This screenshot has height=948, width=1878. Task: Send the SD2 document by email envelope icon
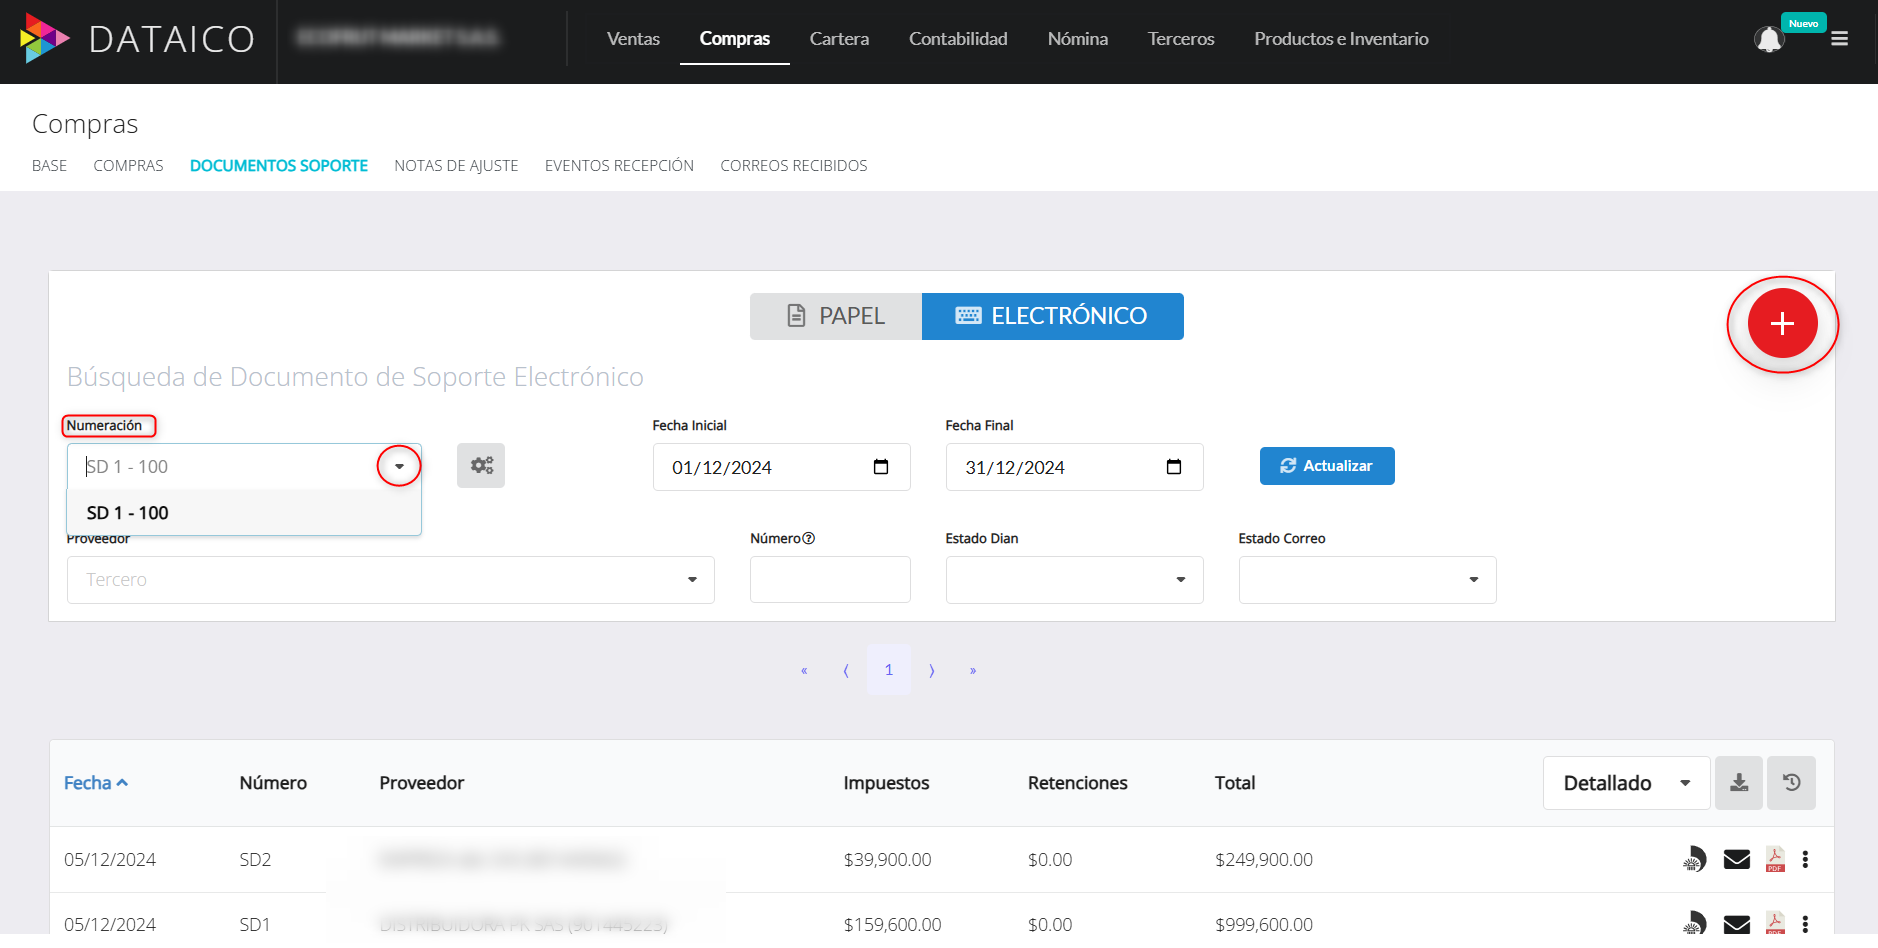1735,859
